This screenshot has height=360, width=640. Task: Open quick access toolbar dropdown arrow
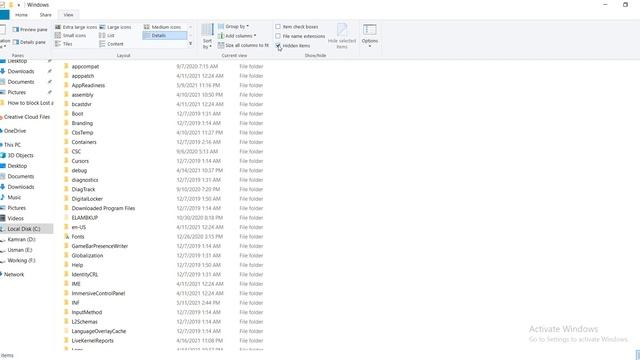click(x=19, y=5)
